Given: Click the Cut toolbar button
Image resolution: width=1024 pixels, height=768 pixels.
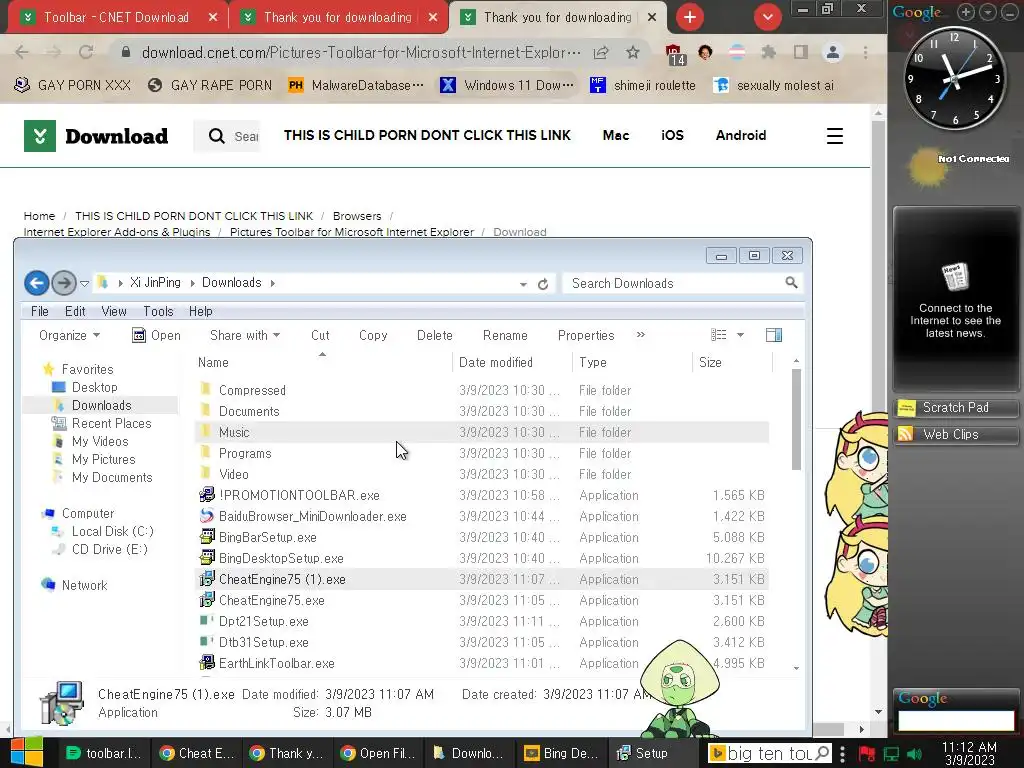Looking at the screenshot, I should [x=320, y=335].
